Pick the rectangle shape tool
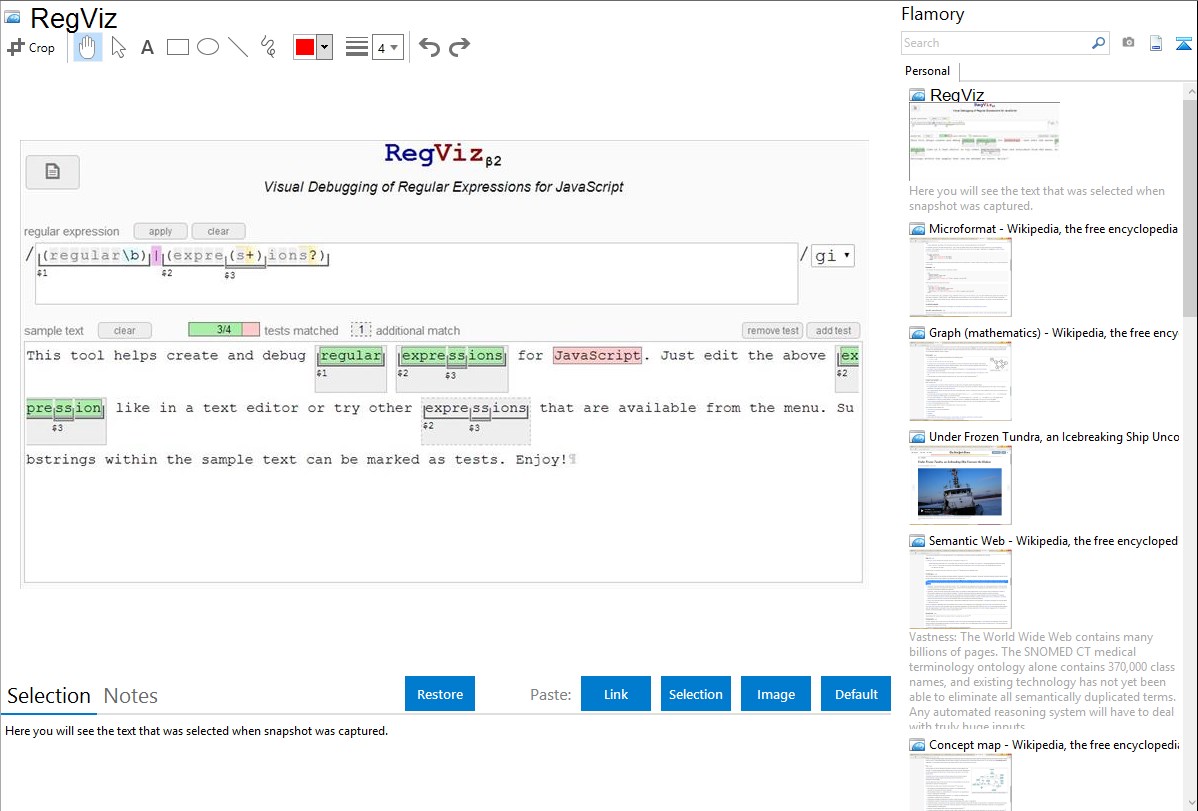The image size is (1198, 811). point(177,47)
